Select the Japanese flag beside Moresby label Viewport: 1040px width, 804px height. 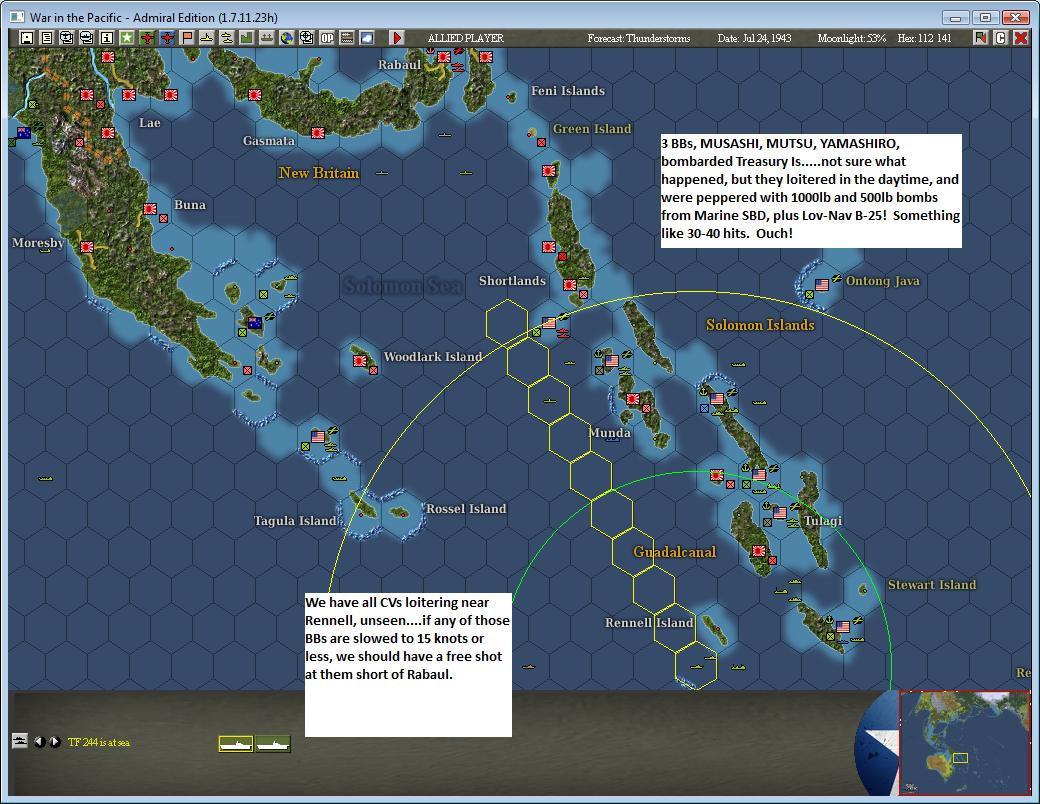click(87, 247)
